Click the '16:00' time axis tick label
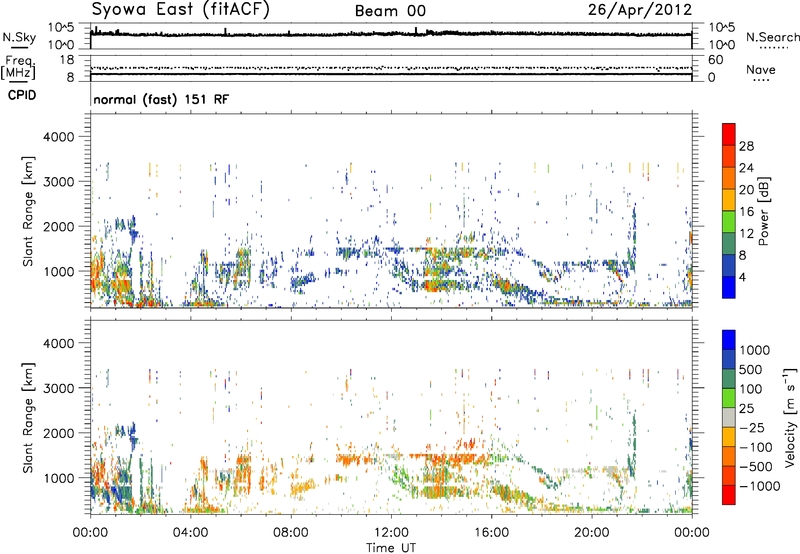This screenshot has height=554, width=800. tap(491, 533)
